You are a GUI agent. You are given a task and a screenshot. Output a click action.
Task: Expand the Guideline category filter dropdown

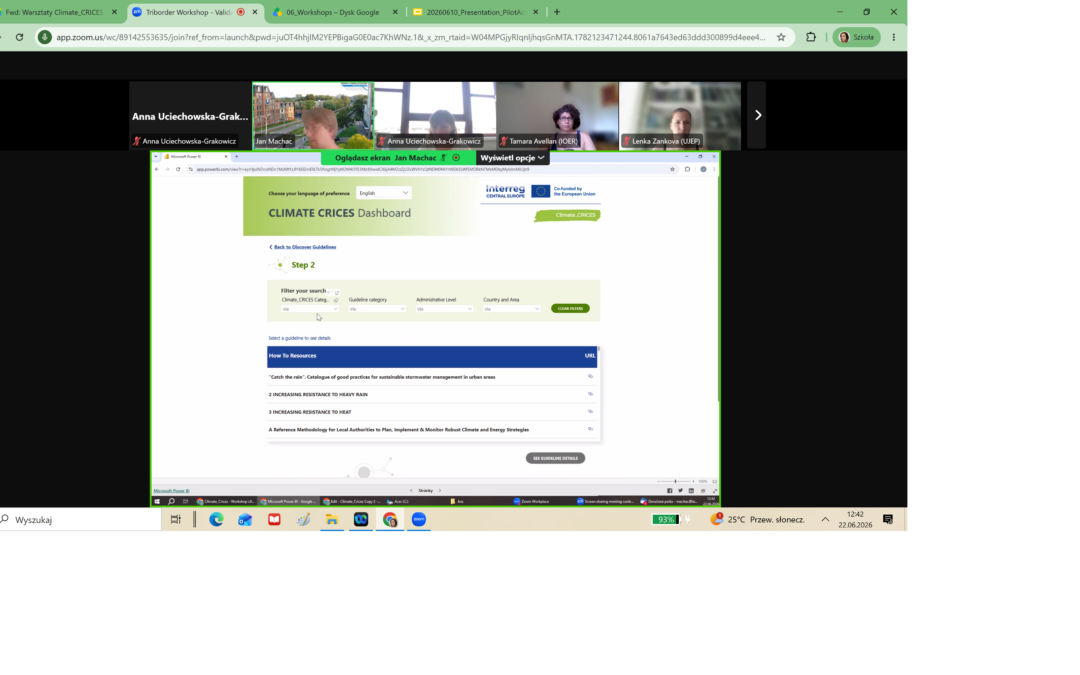click(x=377, y=309)
